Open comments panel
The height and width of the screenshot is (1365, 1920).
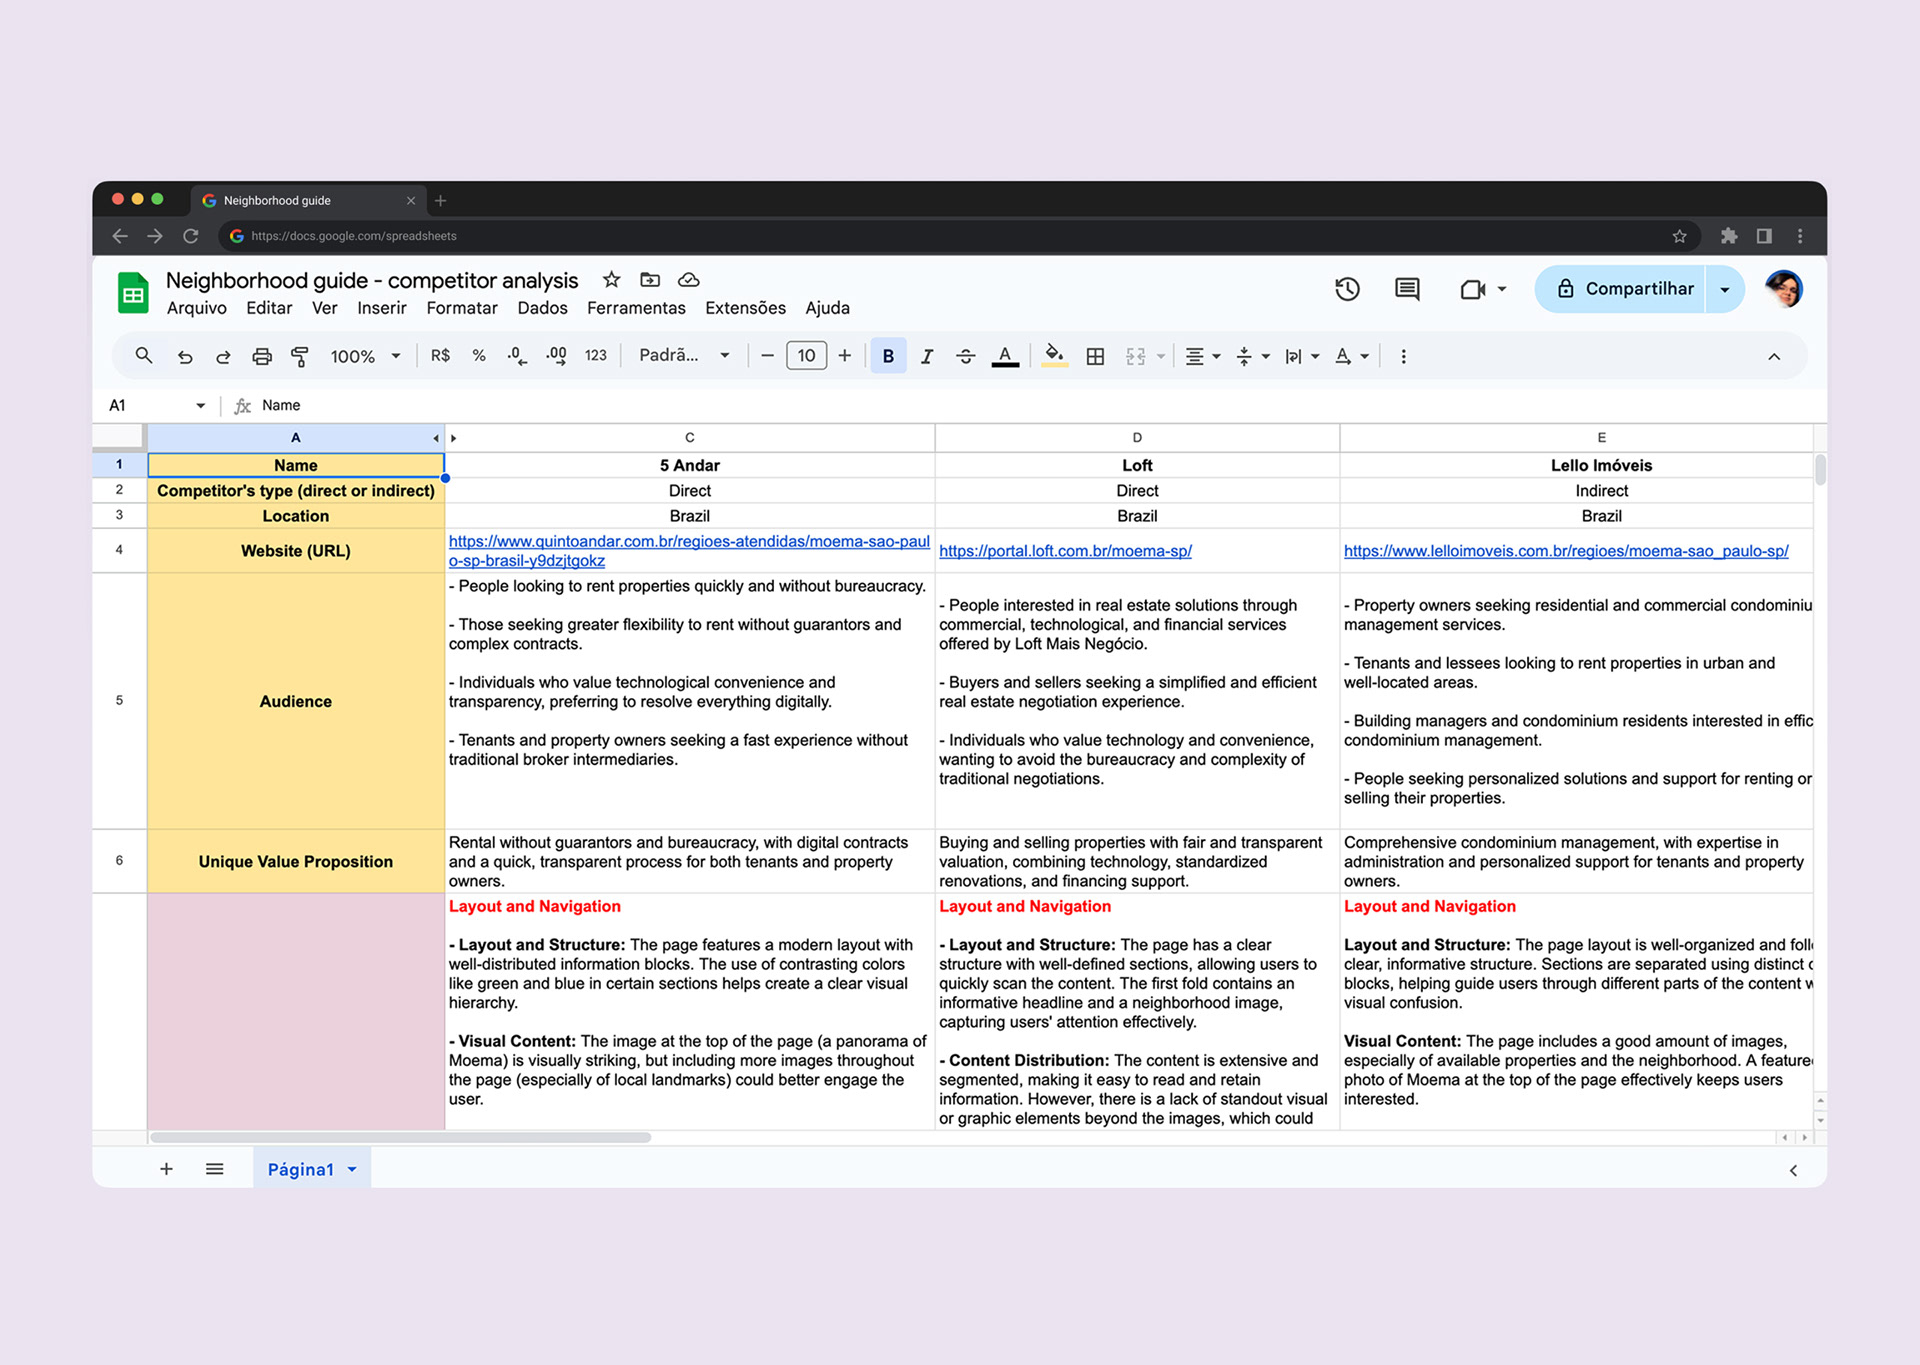1407,289
